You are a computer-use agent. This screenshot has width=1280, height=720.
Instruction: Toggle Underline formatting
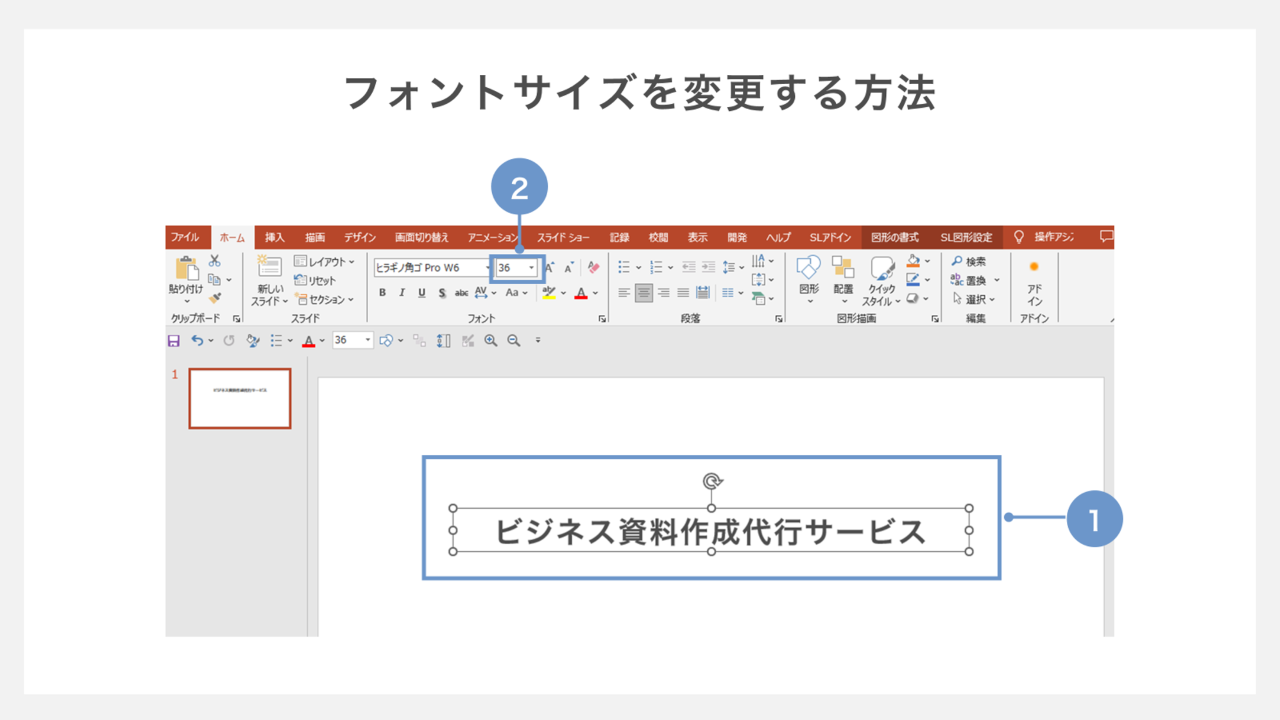click(x=422, y=293)
